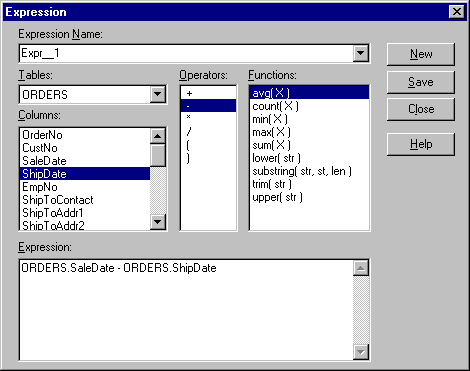This screenshot has height=371, width=470.
Task: Save the current expression
Action: click(x=421, y=82)
